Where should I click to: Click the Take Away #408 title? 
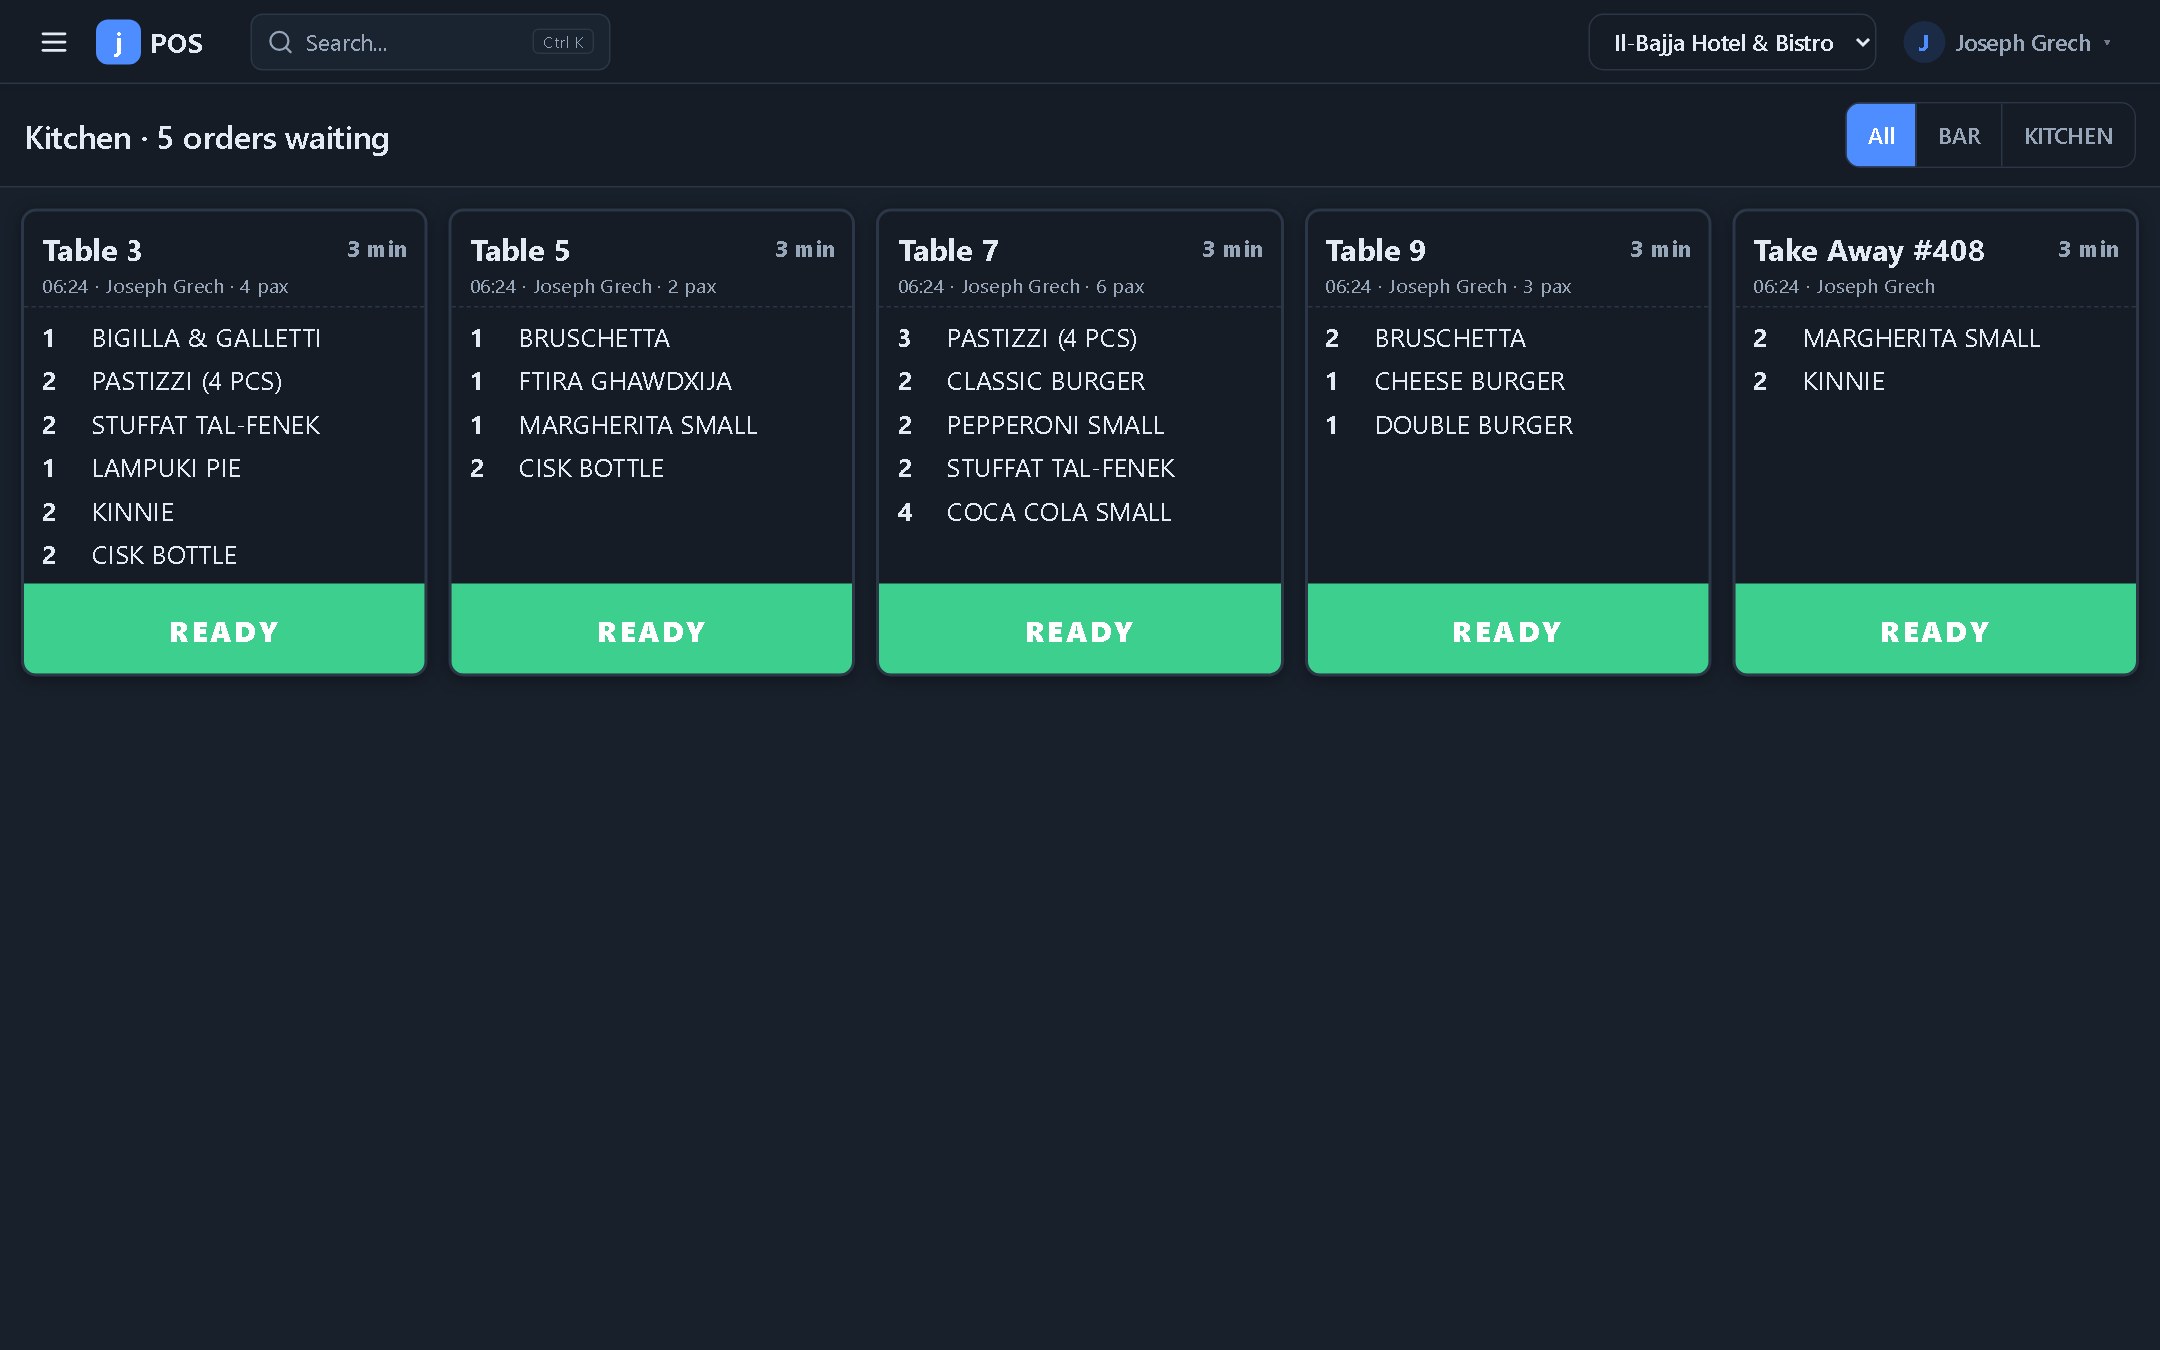1869,250
